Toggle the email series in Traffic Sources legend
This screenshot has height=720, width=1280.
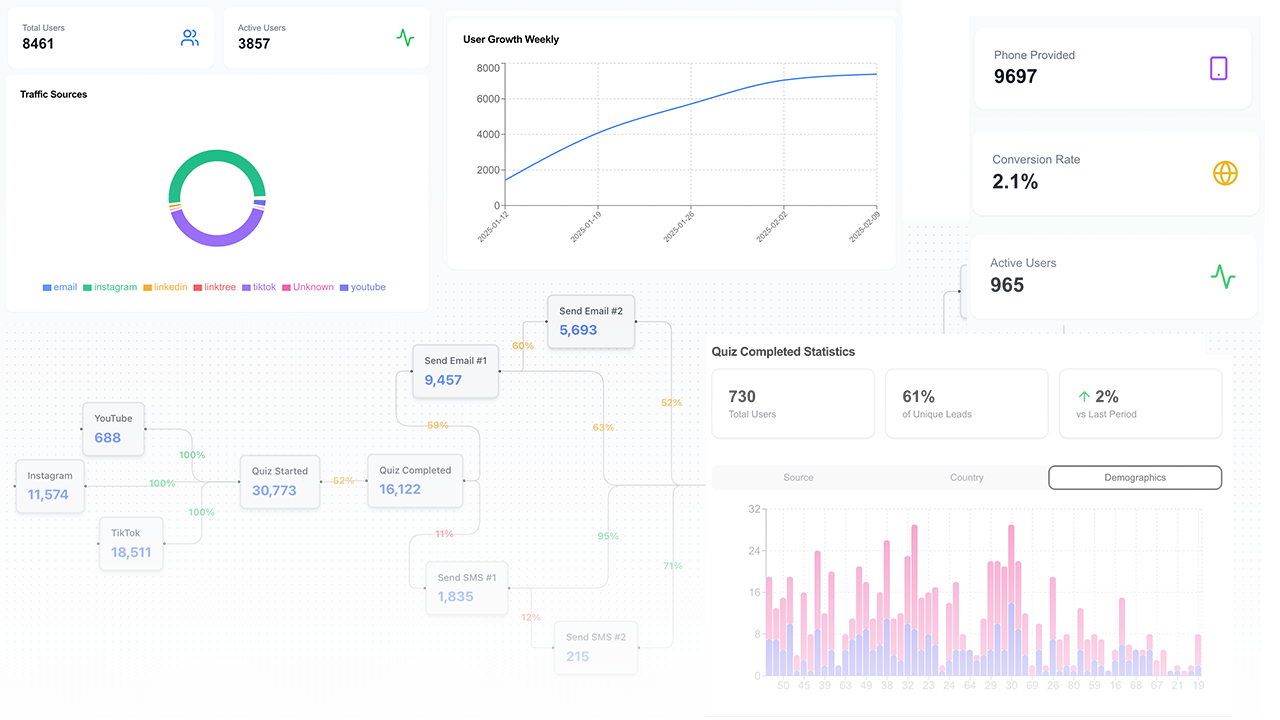[59, 287]
